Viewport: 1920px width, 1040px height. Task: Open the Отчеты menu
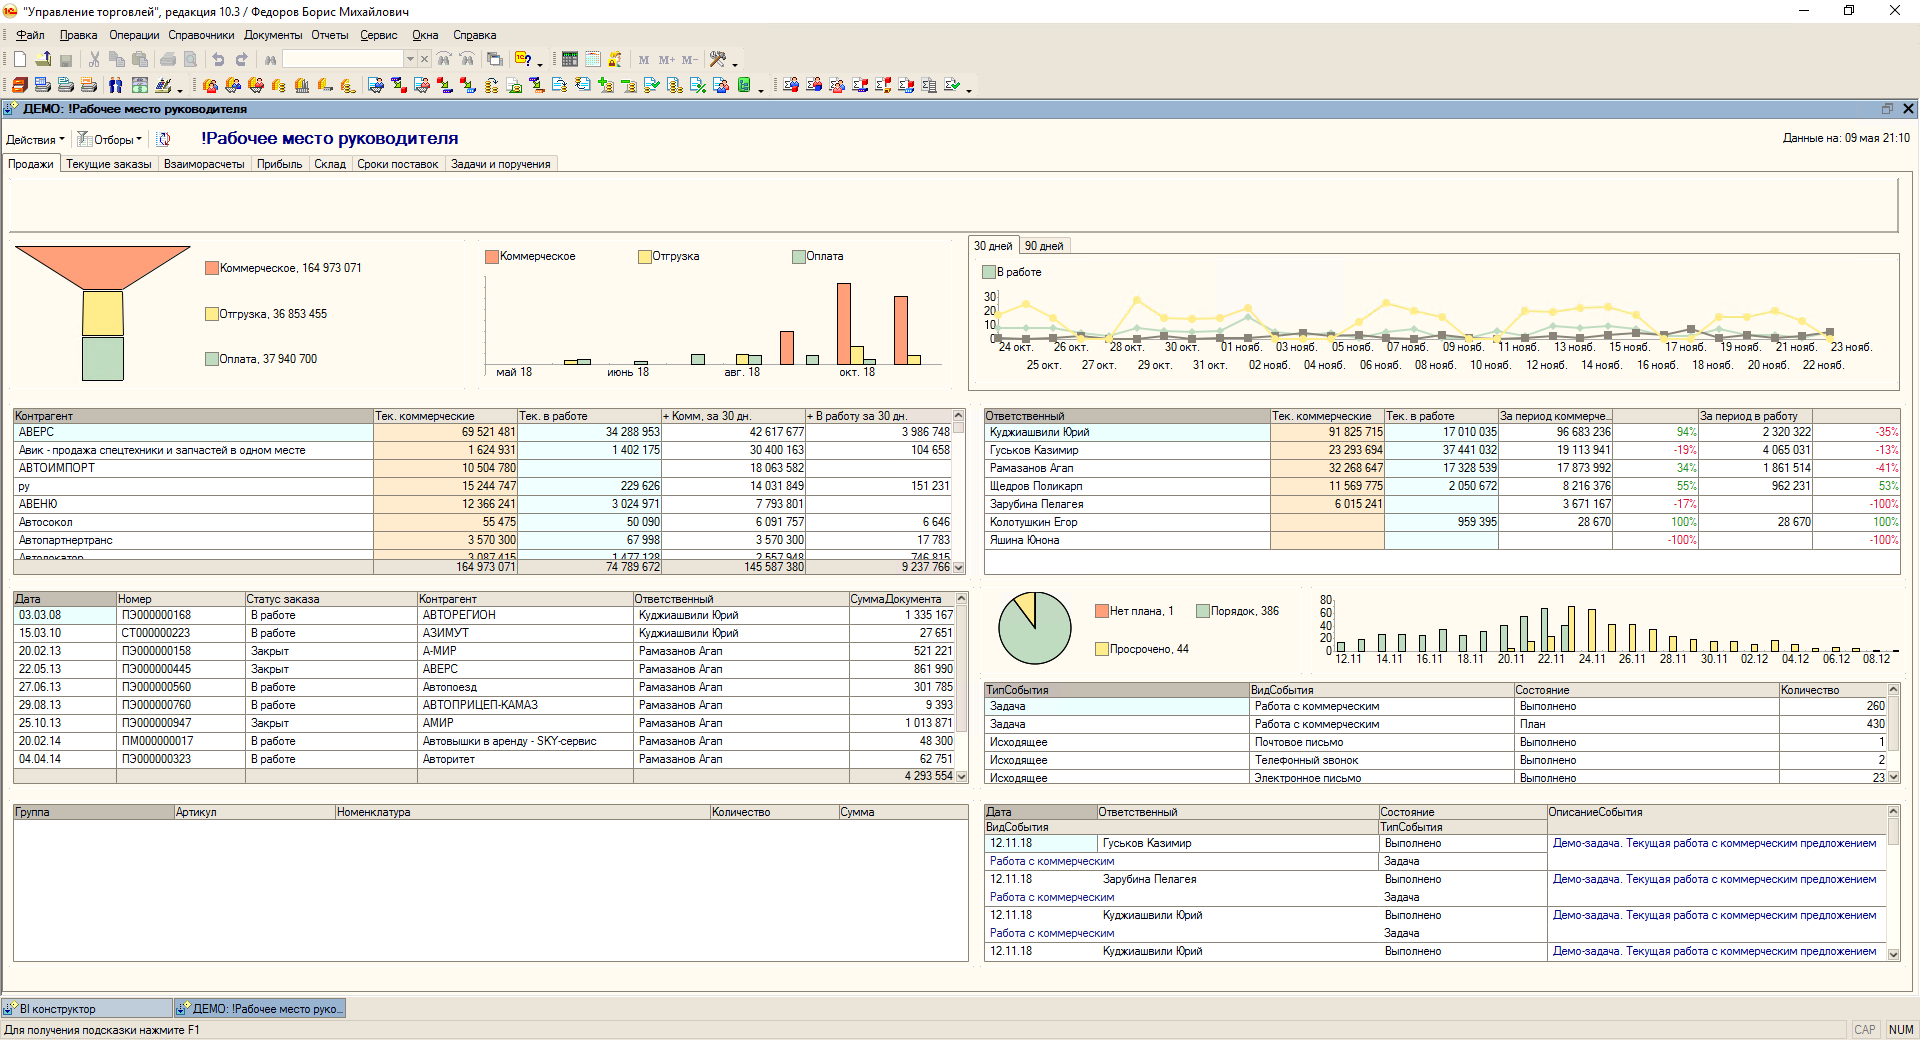[x=329, y=35]
